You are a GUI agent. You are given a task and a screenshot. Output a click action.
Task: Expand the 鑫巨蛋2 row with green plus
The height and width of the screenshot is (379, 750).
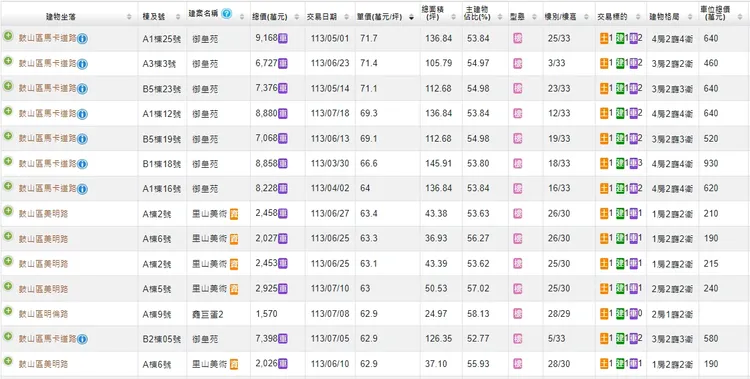tap(8, 311)
